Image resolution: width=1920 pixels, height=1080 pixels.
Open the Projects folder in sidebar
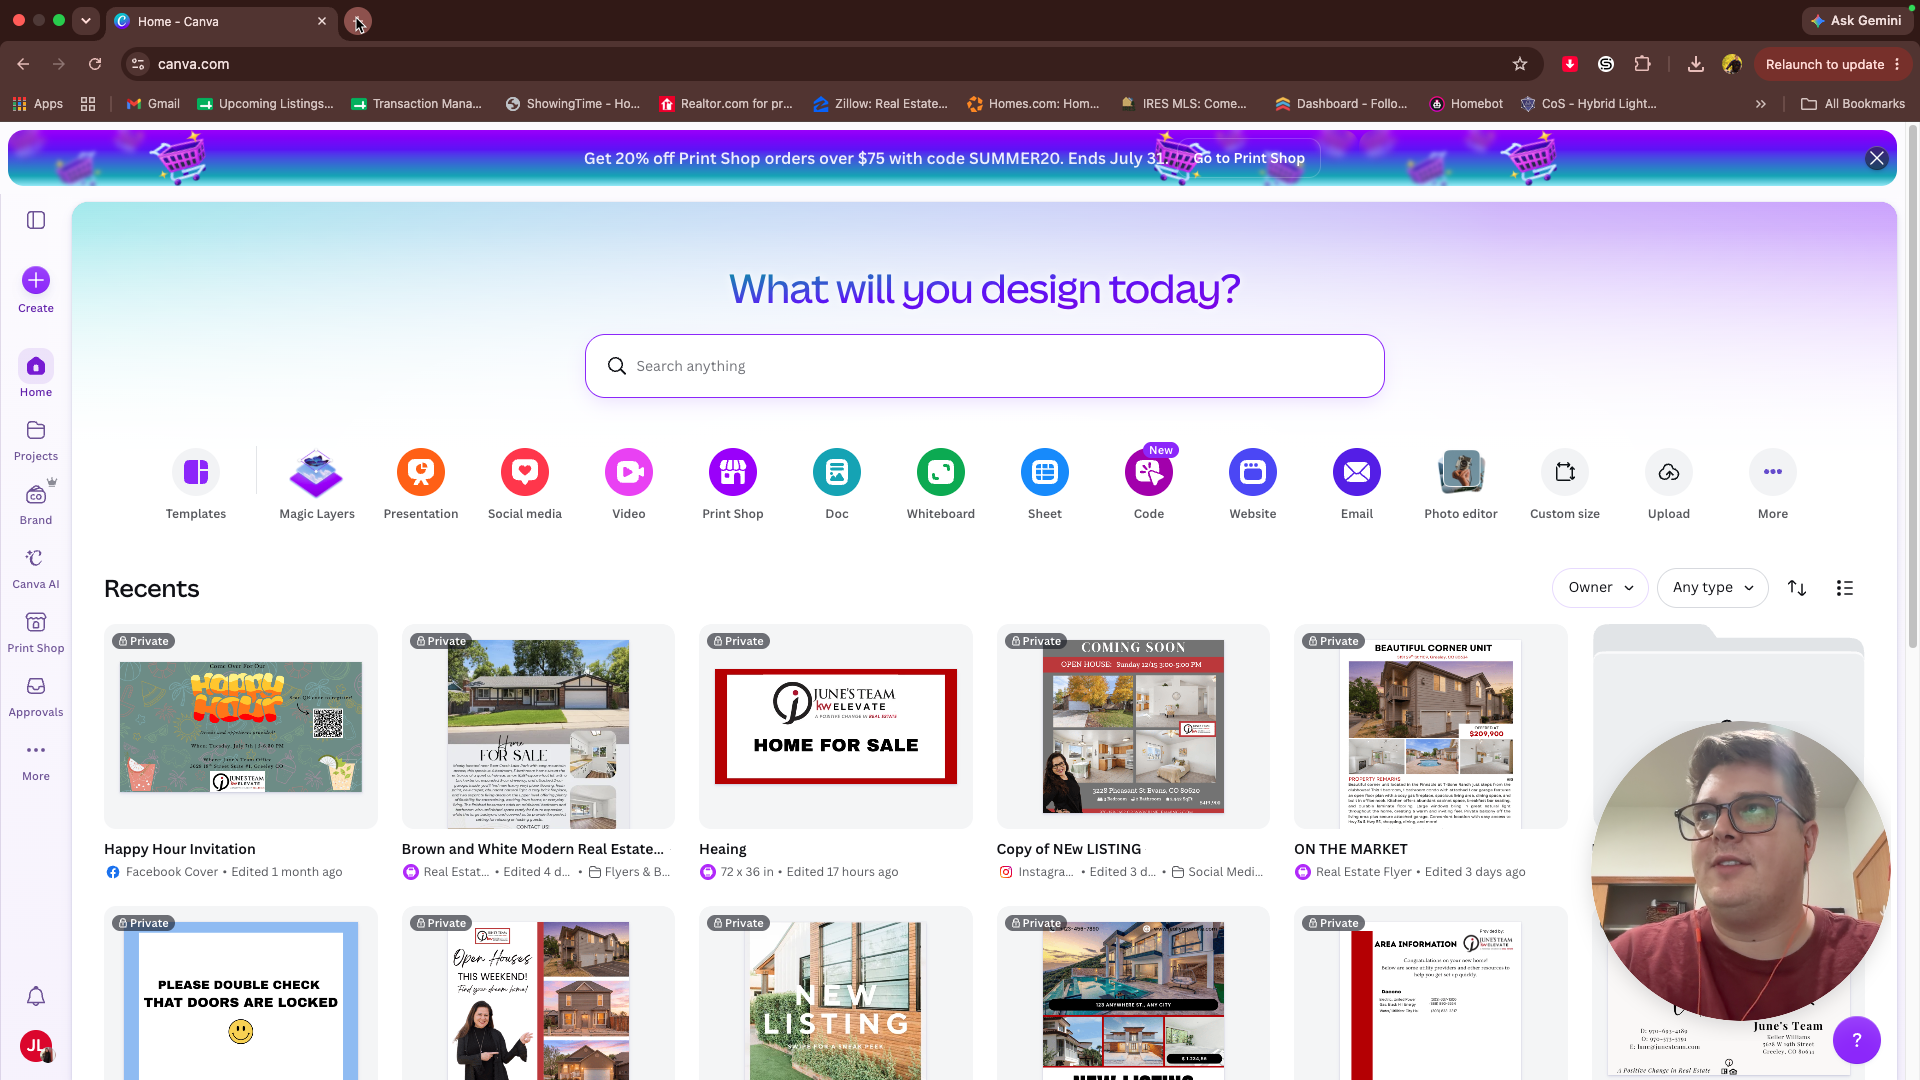36,440
